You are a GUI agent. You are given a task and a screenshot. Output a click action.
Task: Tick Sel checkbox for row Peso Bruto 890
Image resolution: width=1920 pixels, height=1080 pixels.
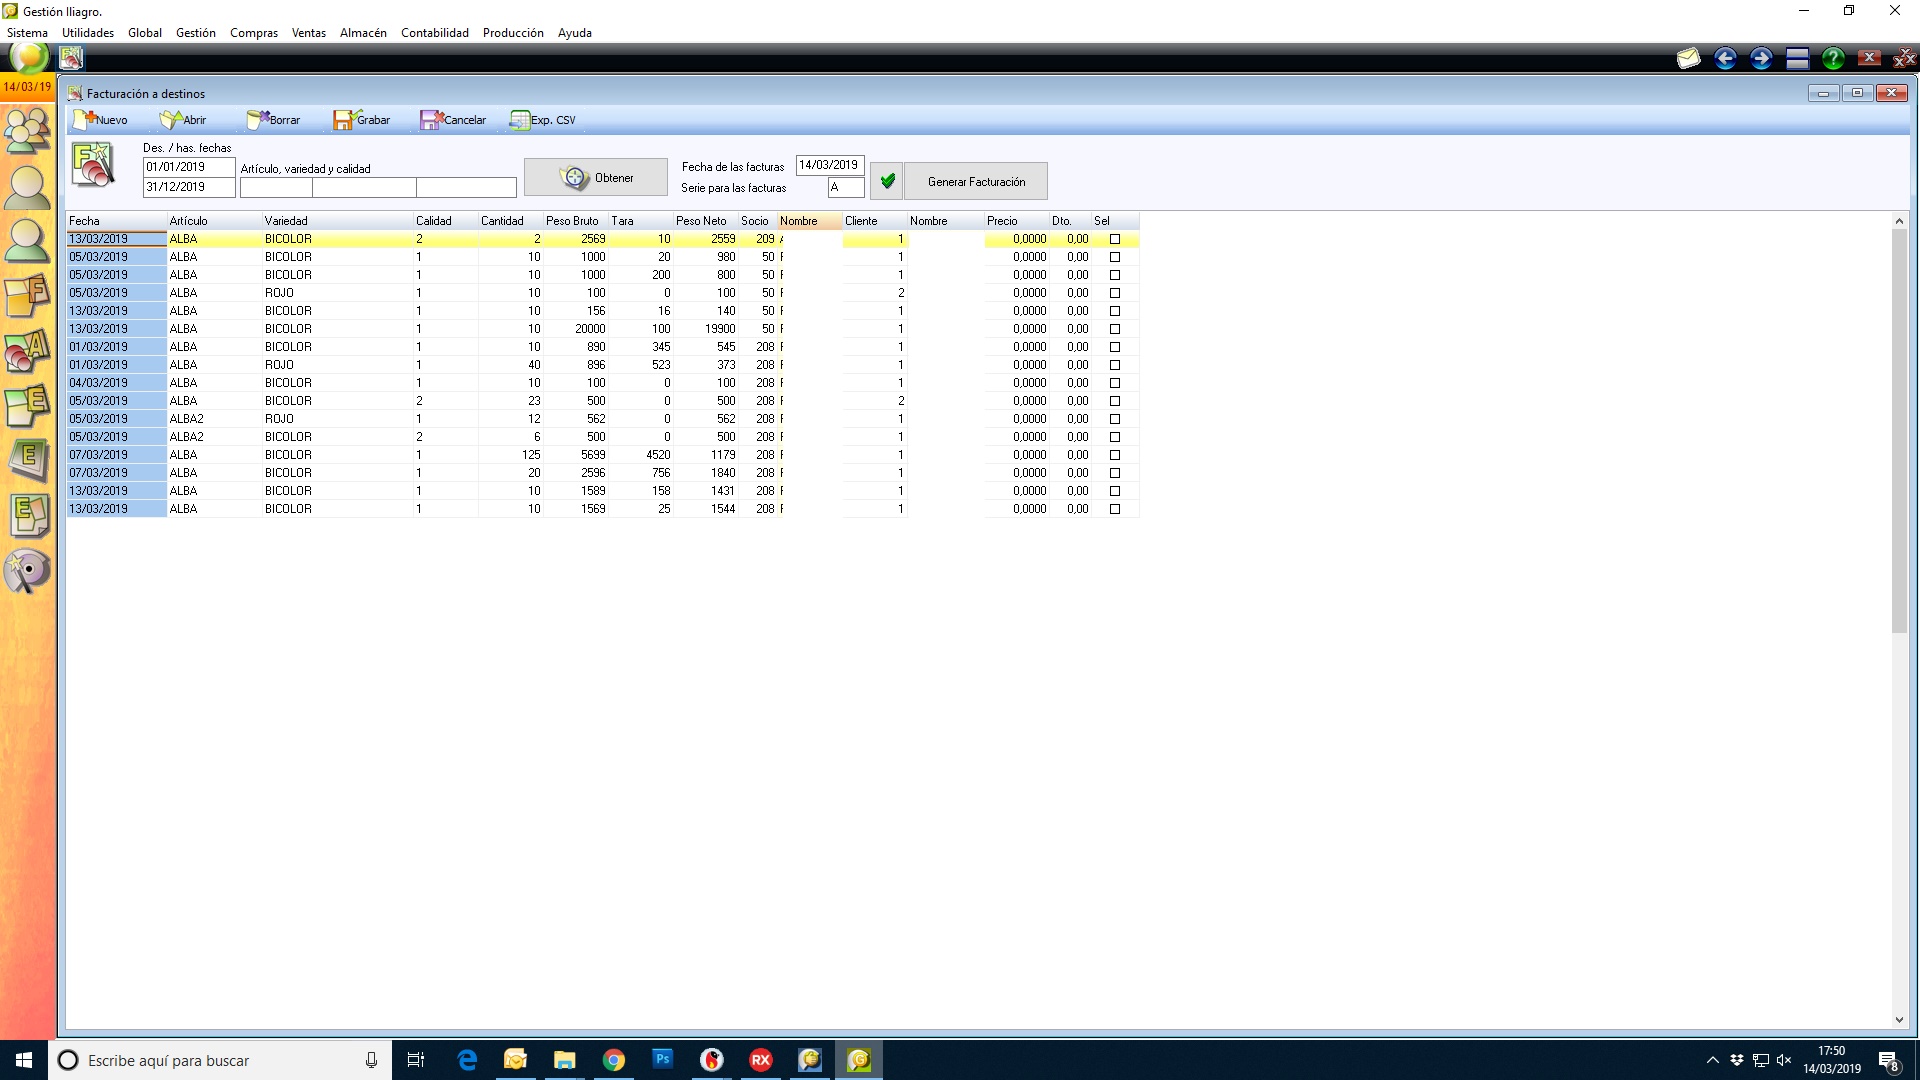click(x=1115, y=347)
